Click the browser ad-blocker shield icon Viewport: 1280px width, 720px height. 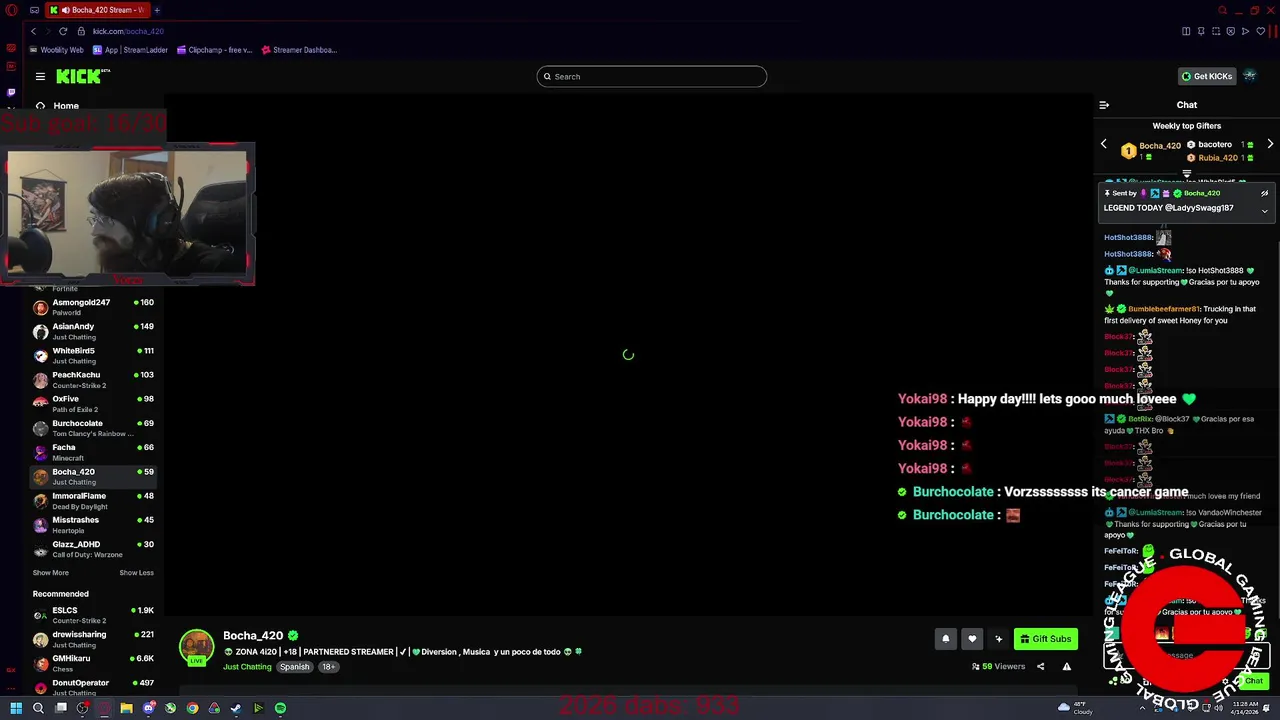click(1231, 31)
